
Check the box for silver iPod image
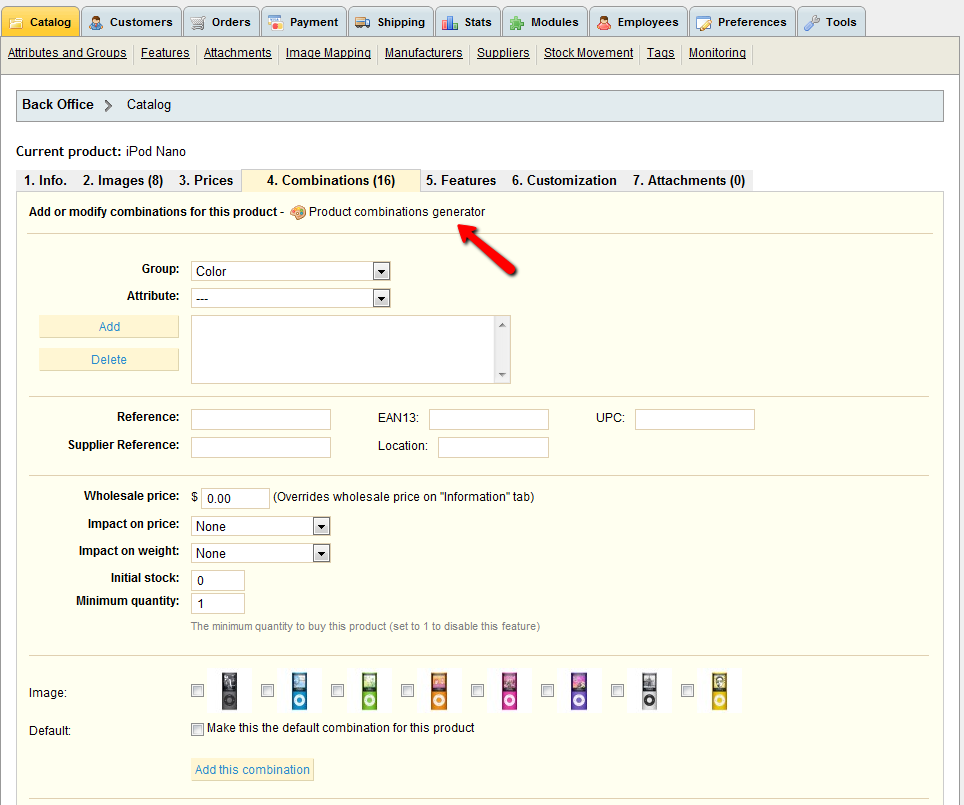pos(617,691)
